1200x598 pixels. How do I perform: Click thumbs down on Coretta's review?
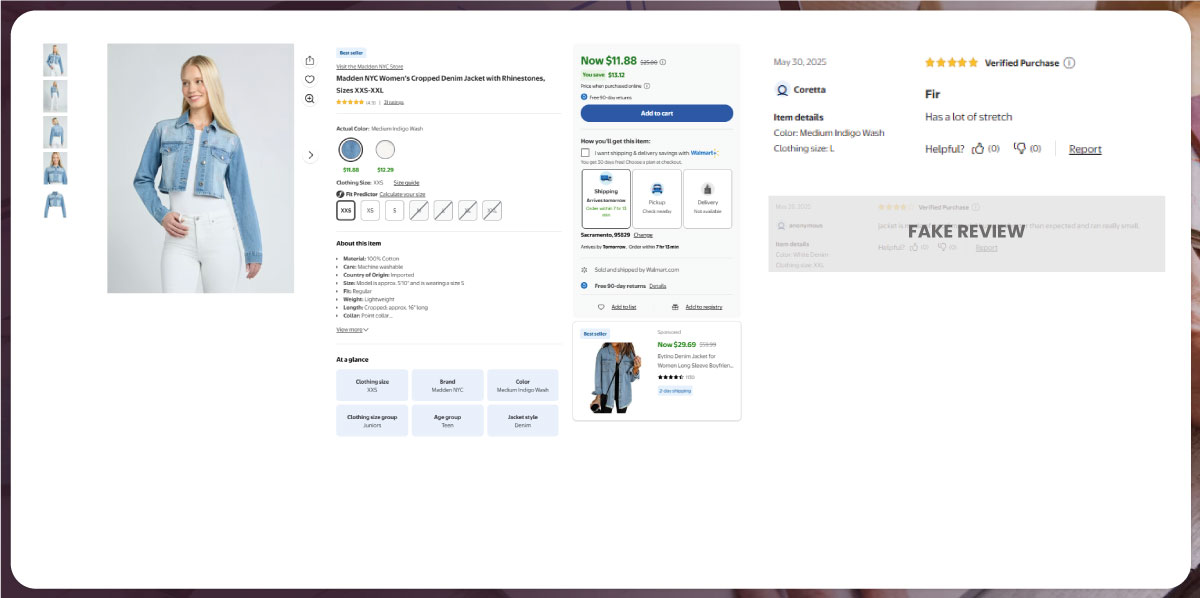point(1020,148)
